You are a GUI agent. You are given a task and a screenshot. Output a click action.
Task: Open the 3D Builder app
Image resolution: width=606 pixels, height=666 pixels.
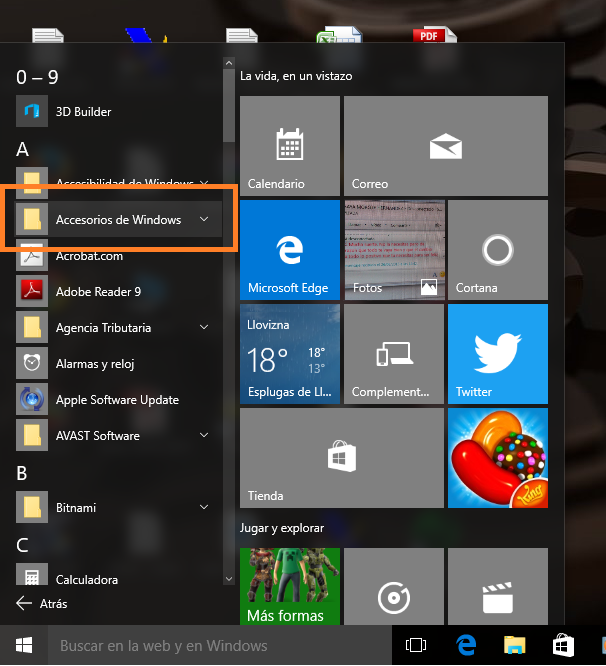click(84, 112)
